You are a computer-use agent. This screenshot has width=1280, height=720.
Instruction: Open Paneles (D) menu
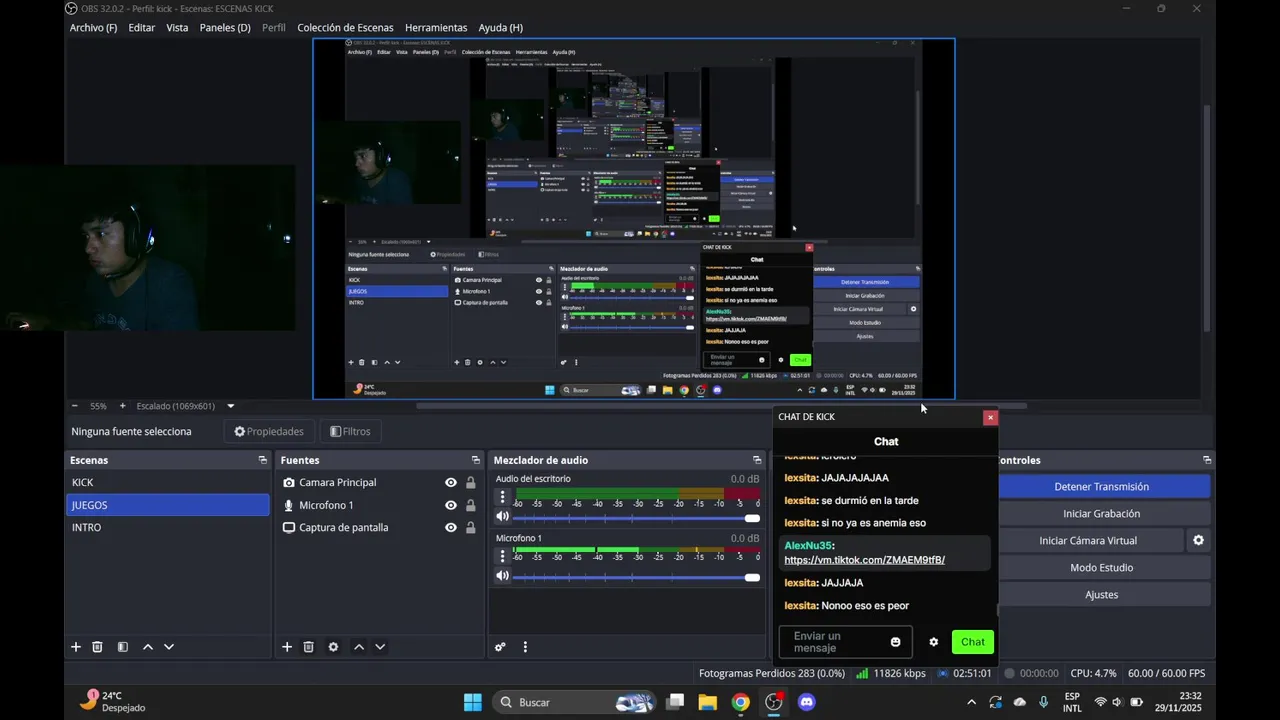coord(225,28)
